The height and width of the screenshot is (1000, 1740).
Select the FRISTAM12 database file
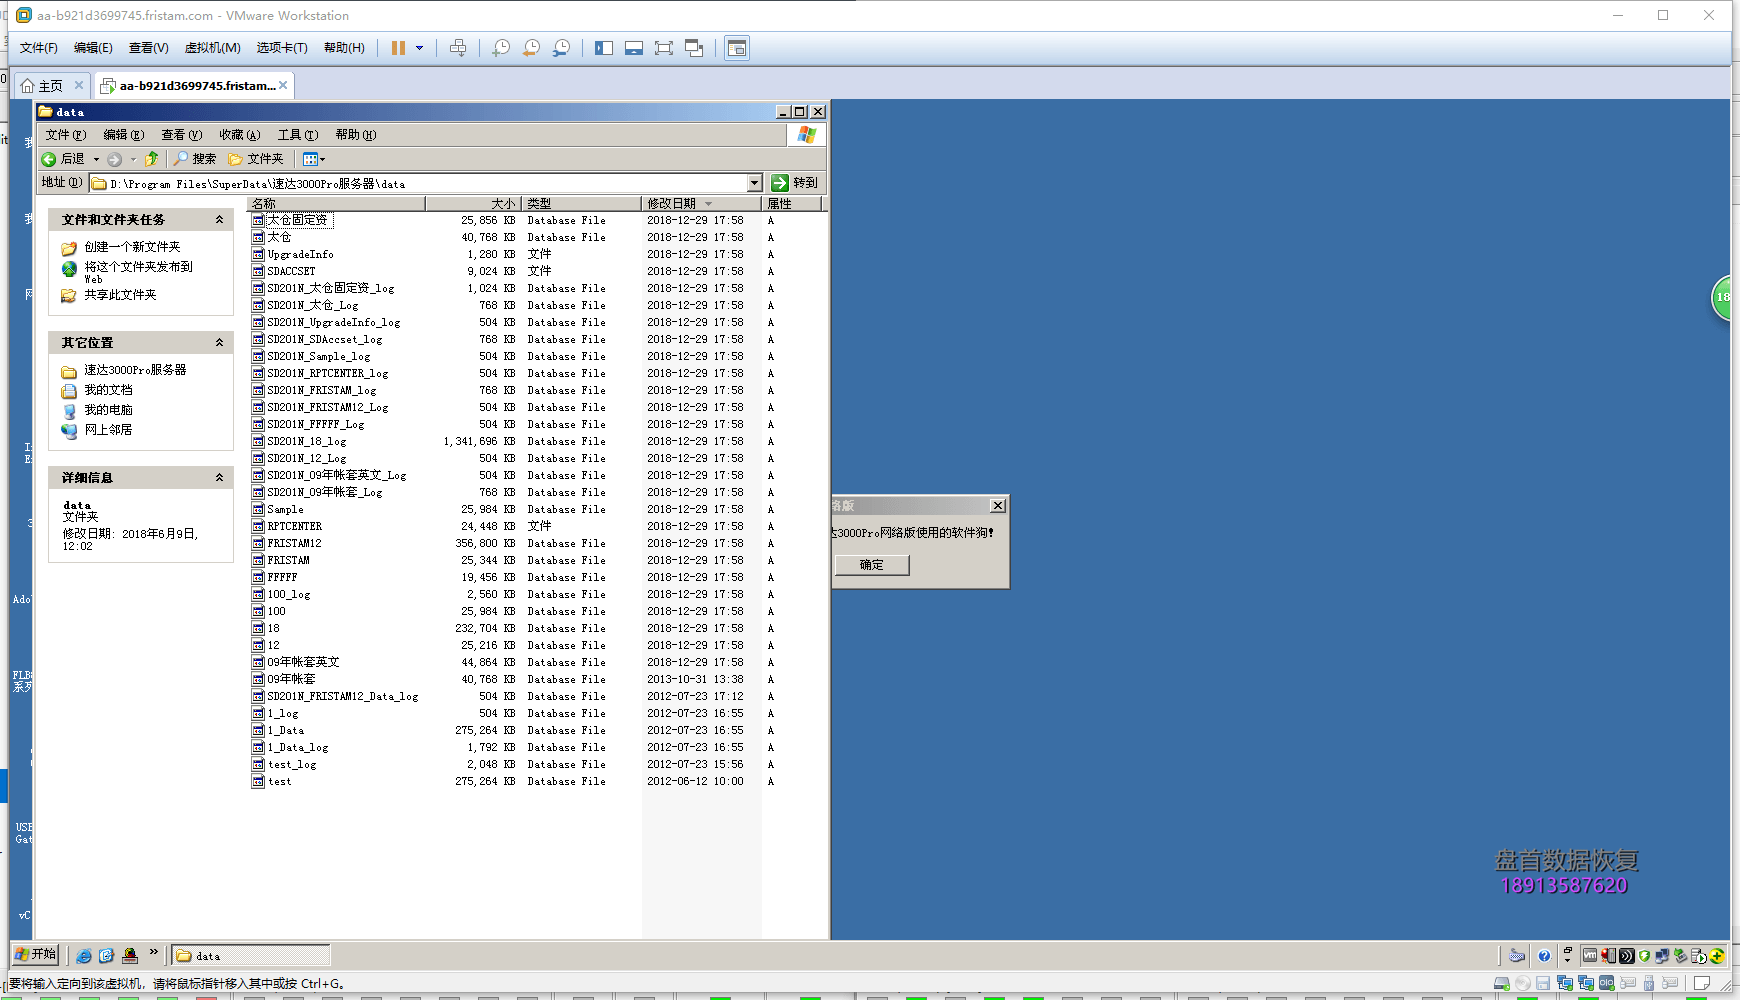click(294, 543)
